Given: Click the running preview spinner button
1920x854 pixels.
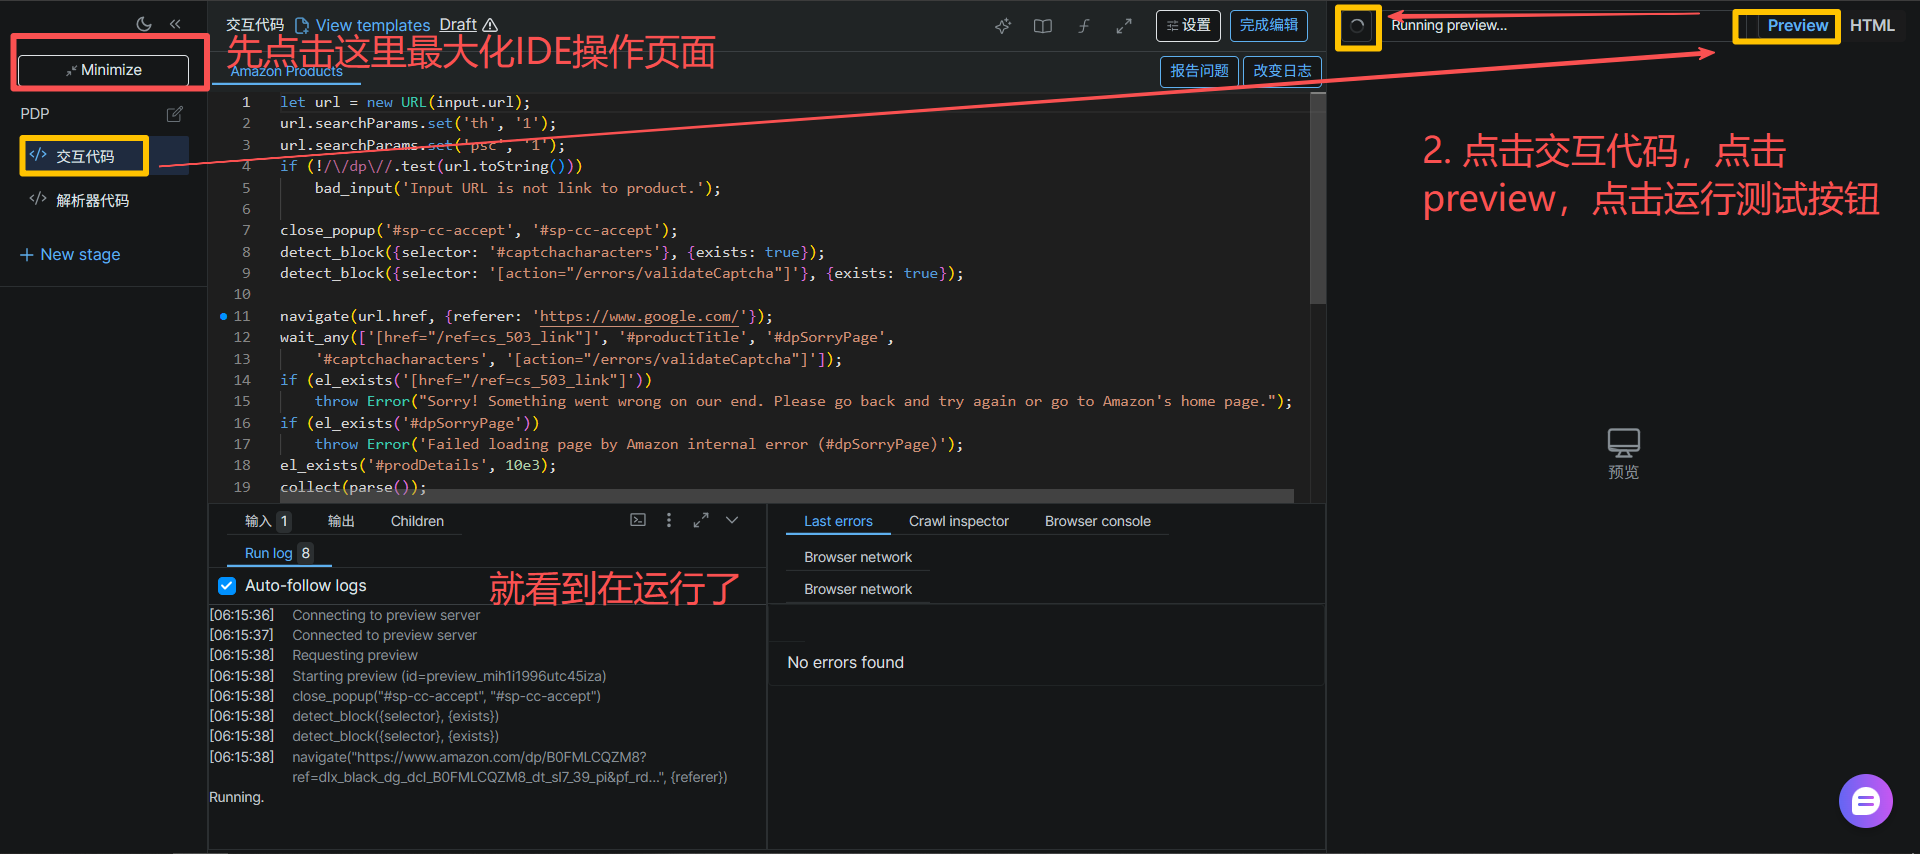Looking at the screenshot, I should [1357, 26].
